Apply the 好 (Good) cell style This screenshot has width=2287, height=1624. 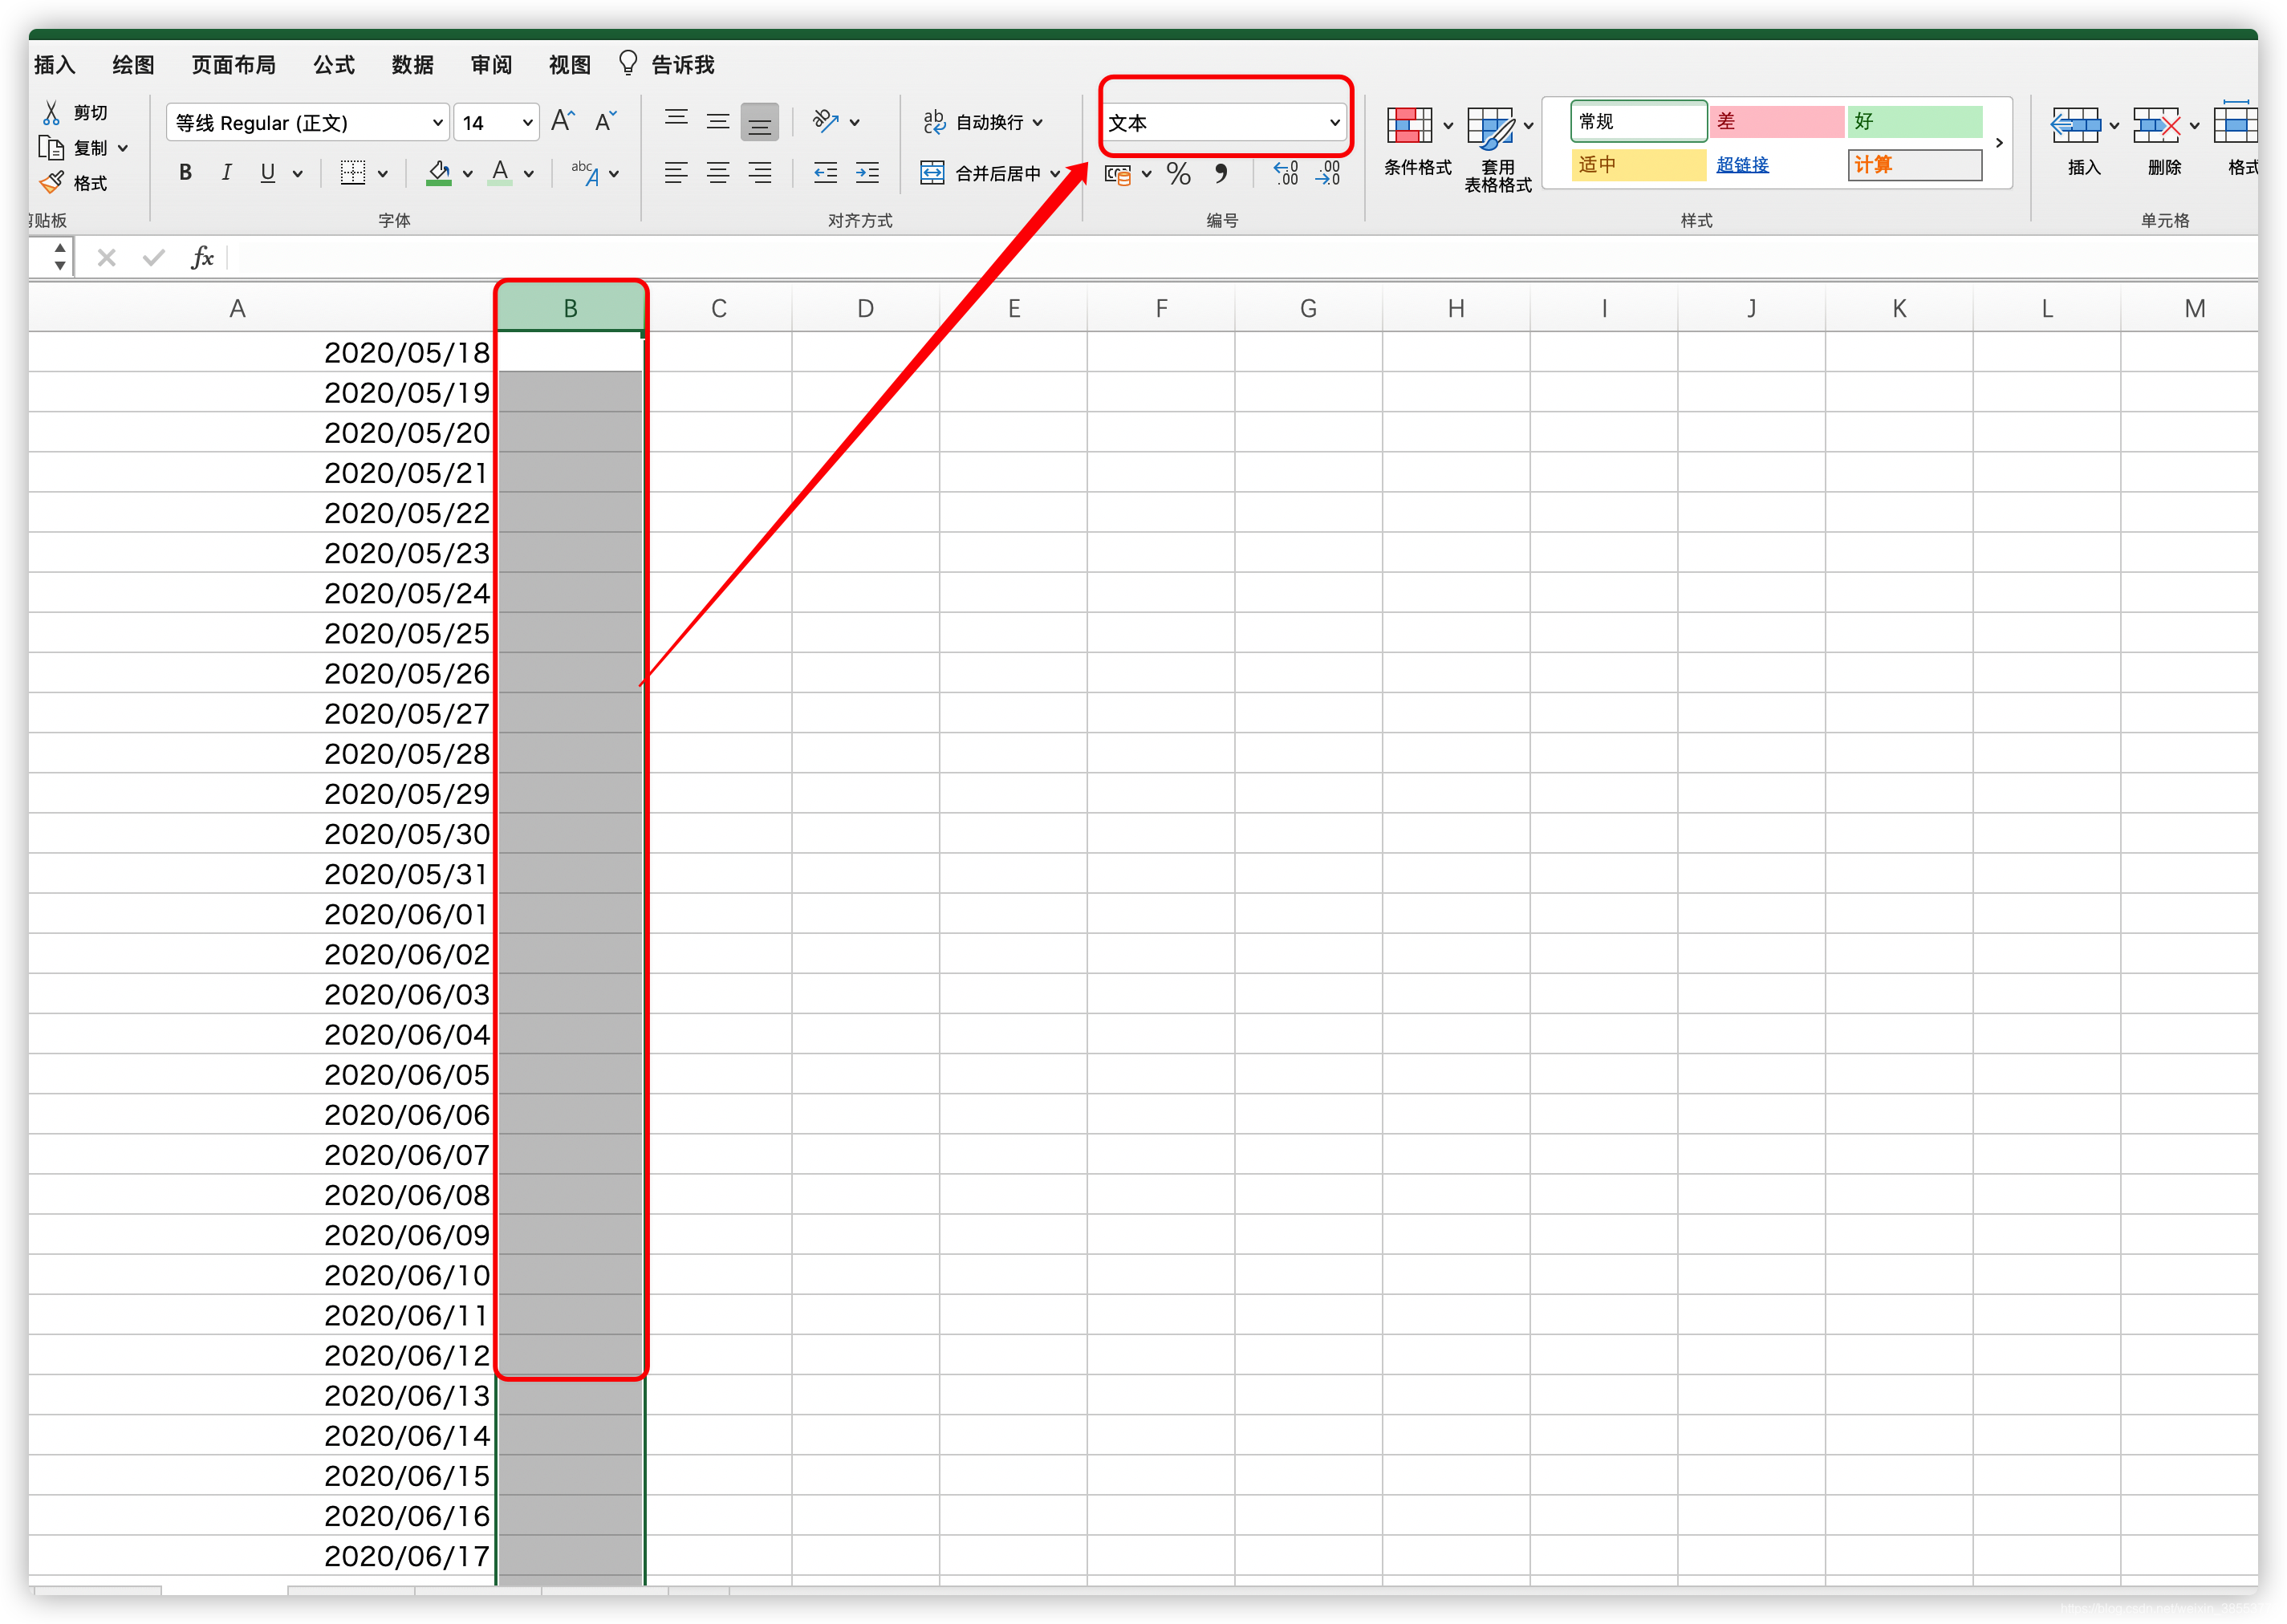pyautogui.click(x=1914, y=121)
